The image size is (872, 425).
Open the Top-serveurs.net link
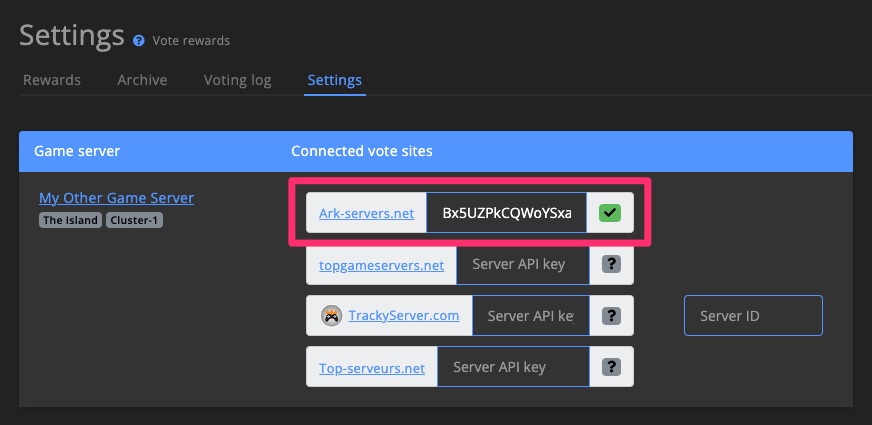pyautogui.click(x=372, y=368)
